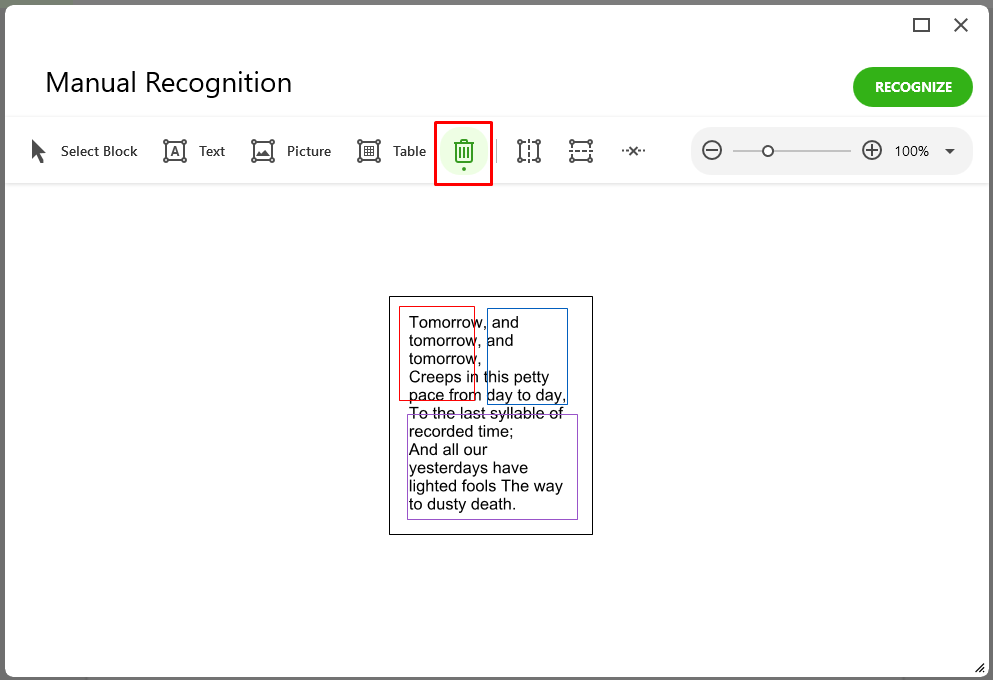Viewport: 993px width, 680px height.
Task: Click the zoom slider handle
Action: (768, 151)
